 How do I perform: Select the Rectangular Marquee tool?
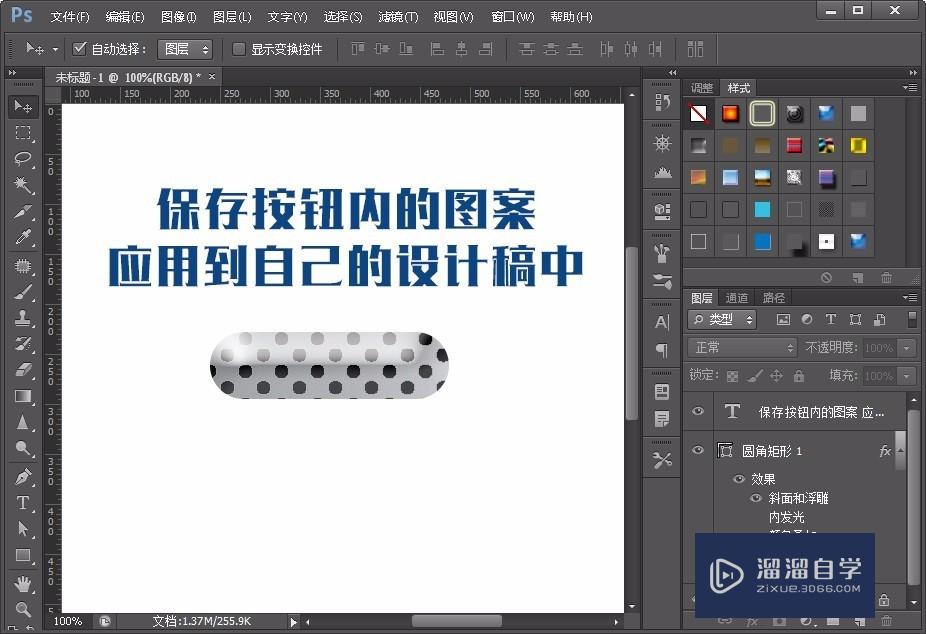23,133
